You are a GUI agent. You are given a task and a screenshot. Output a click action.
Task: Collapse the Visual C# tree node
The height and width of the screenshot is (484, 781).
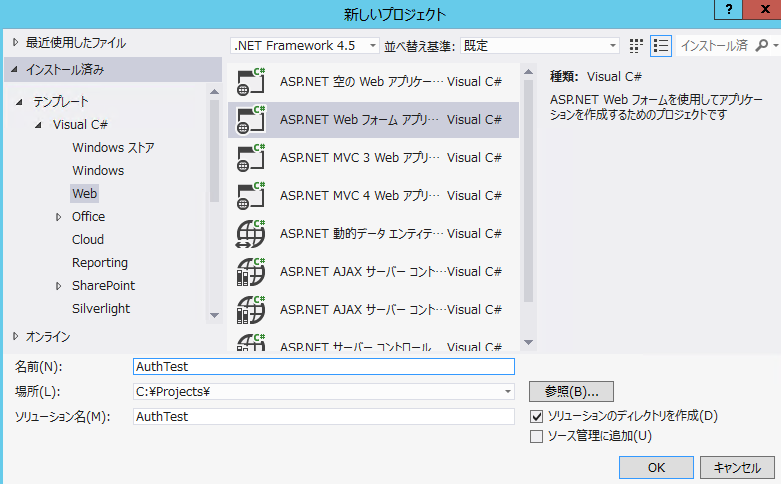[38, 125]
